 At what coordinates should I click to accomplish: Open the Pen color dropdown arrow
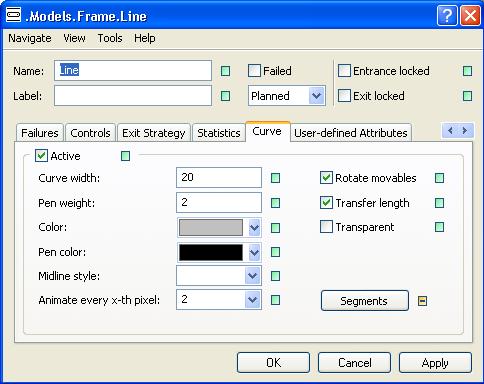254,253
